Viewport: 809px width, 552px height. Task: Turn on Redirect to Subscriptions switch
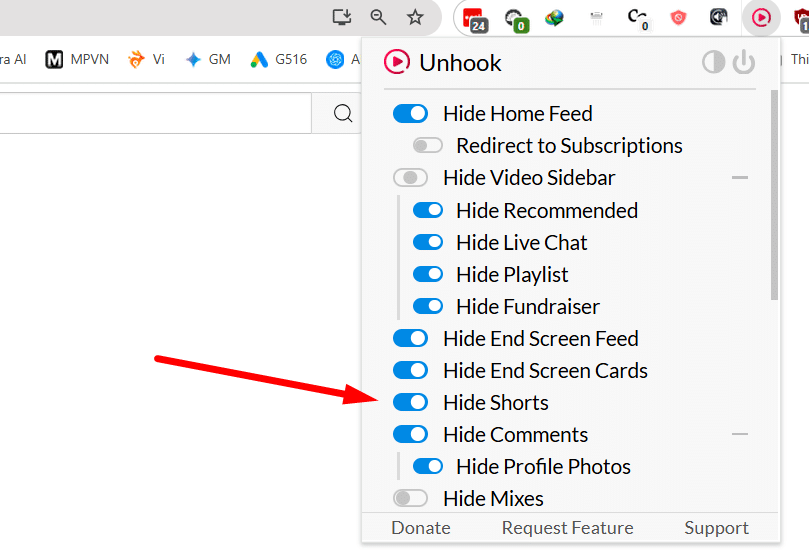(428, 145)
